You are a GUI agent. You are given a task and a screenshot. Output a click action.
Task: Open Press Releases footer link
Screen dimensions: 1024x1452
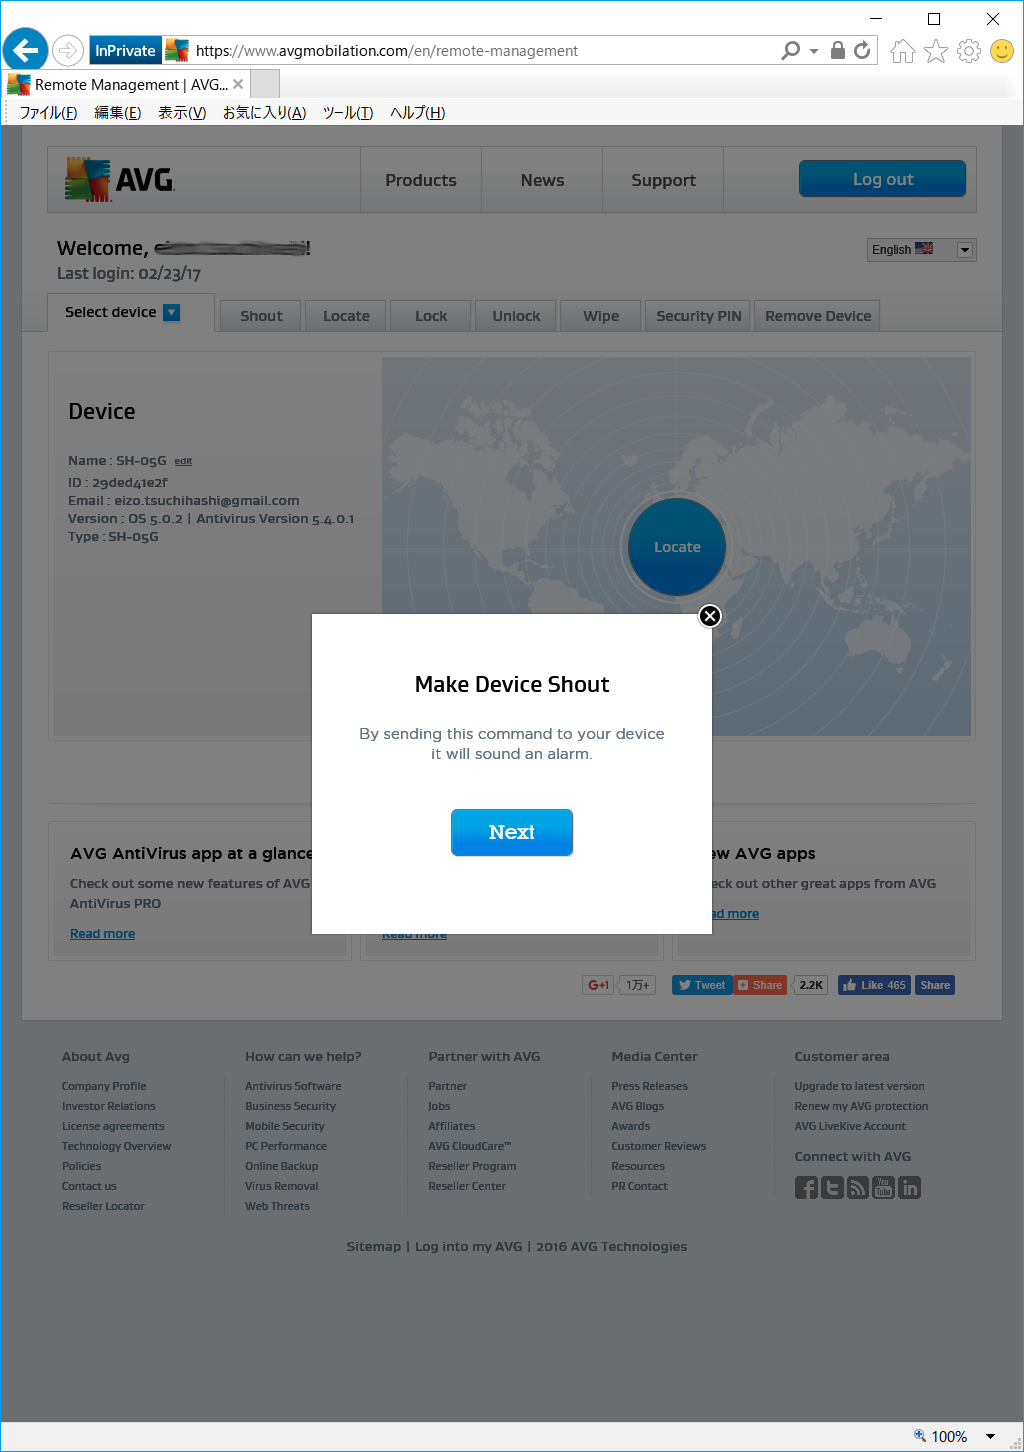(649, 1086)
